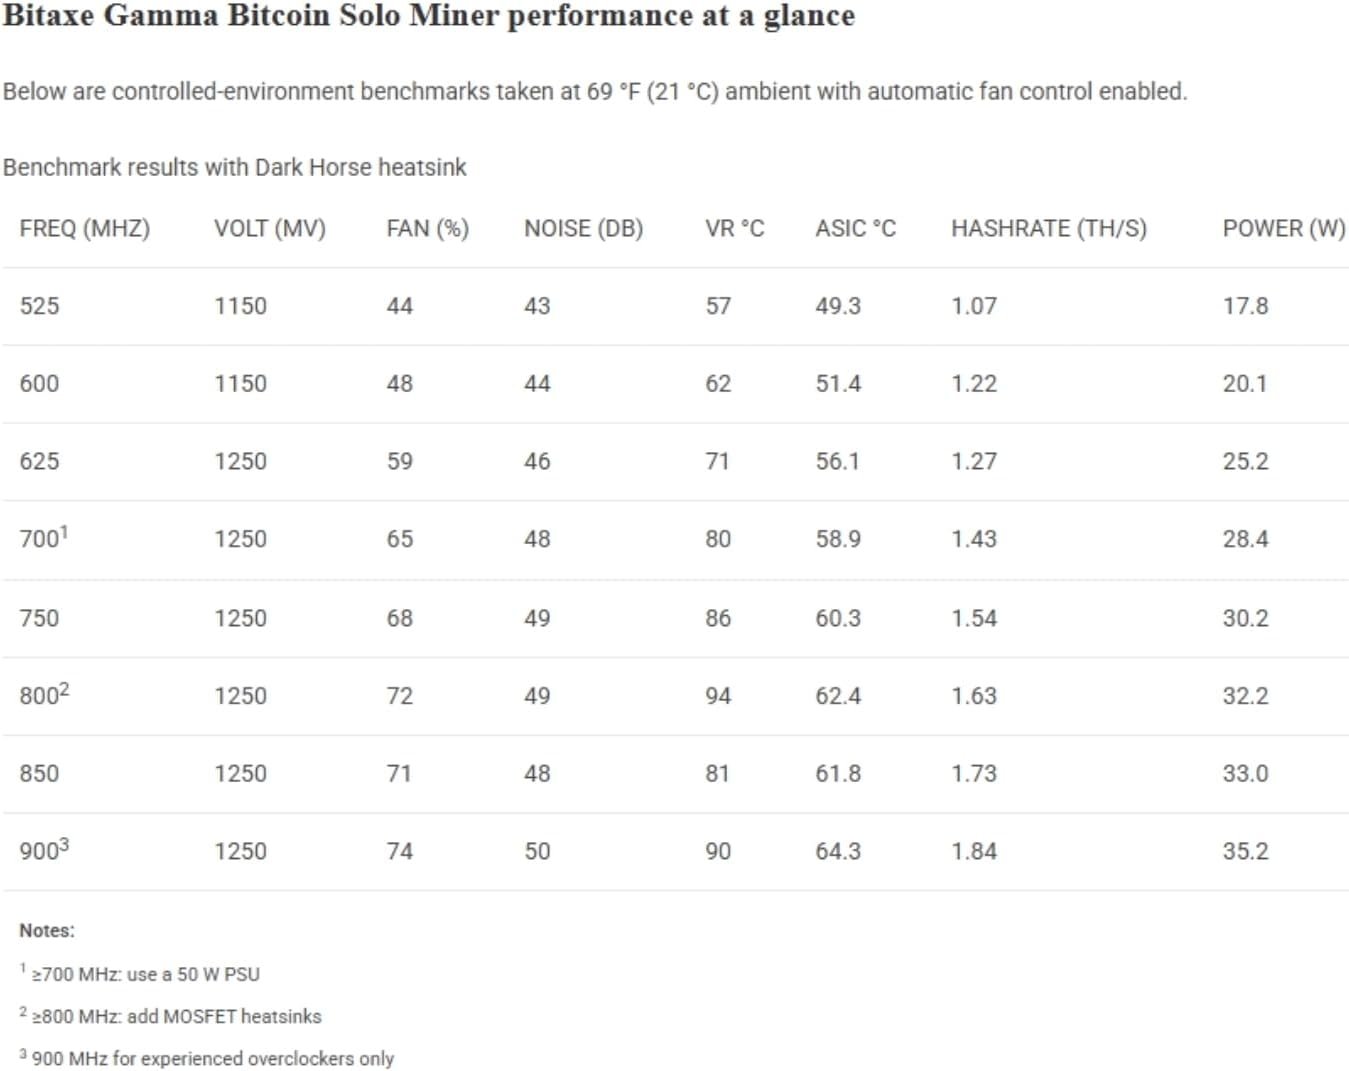
Task: Click the FREQ (MHZ) column header
Action: tap(84, 229)
